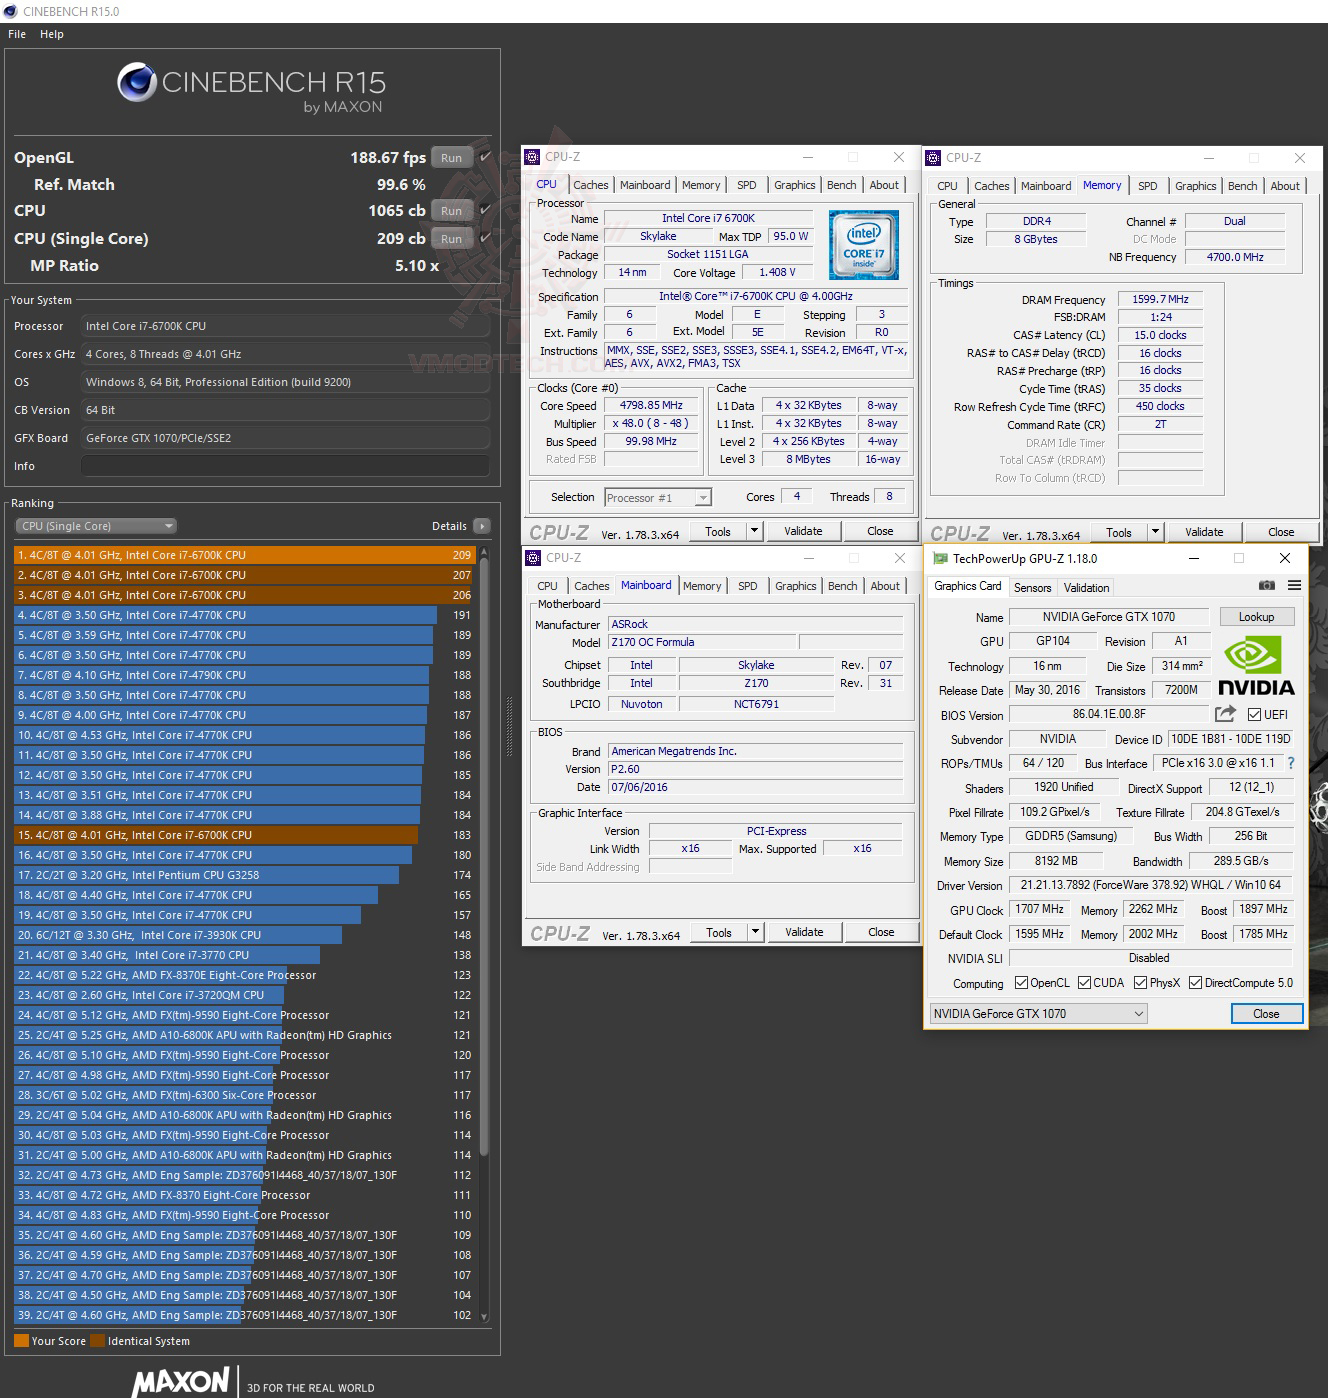Click the ASRock manufacturer value in CPU-Z

(755, 624)
